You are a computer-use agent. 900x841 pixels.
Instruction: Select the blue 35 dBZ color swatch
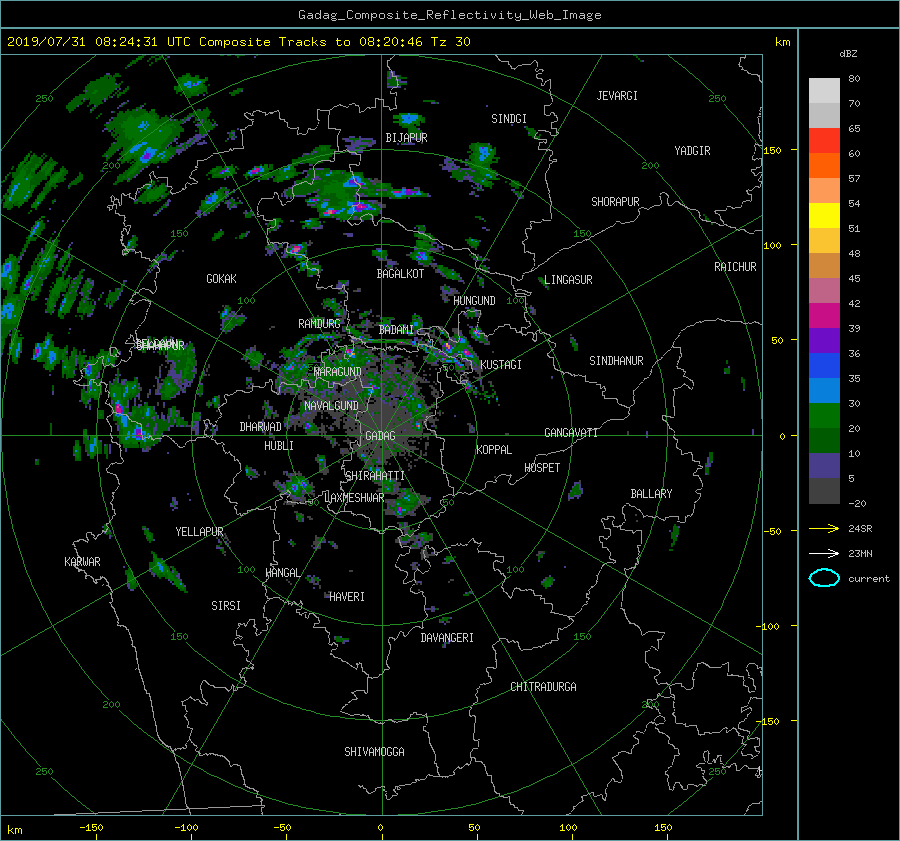824,366
